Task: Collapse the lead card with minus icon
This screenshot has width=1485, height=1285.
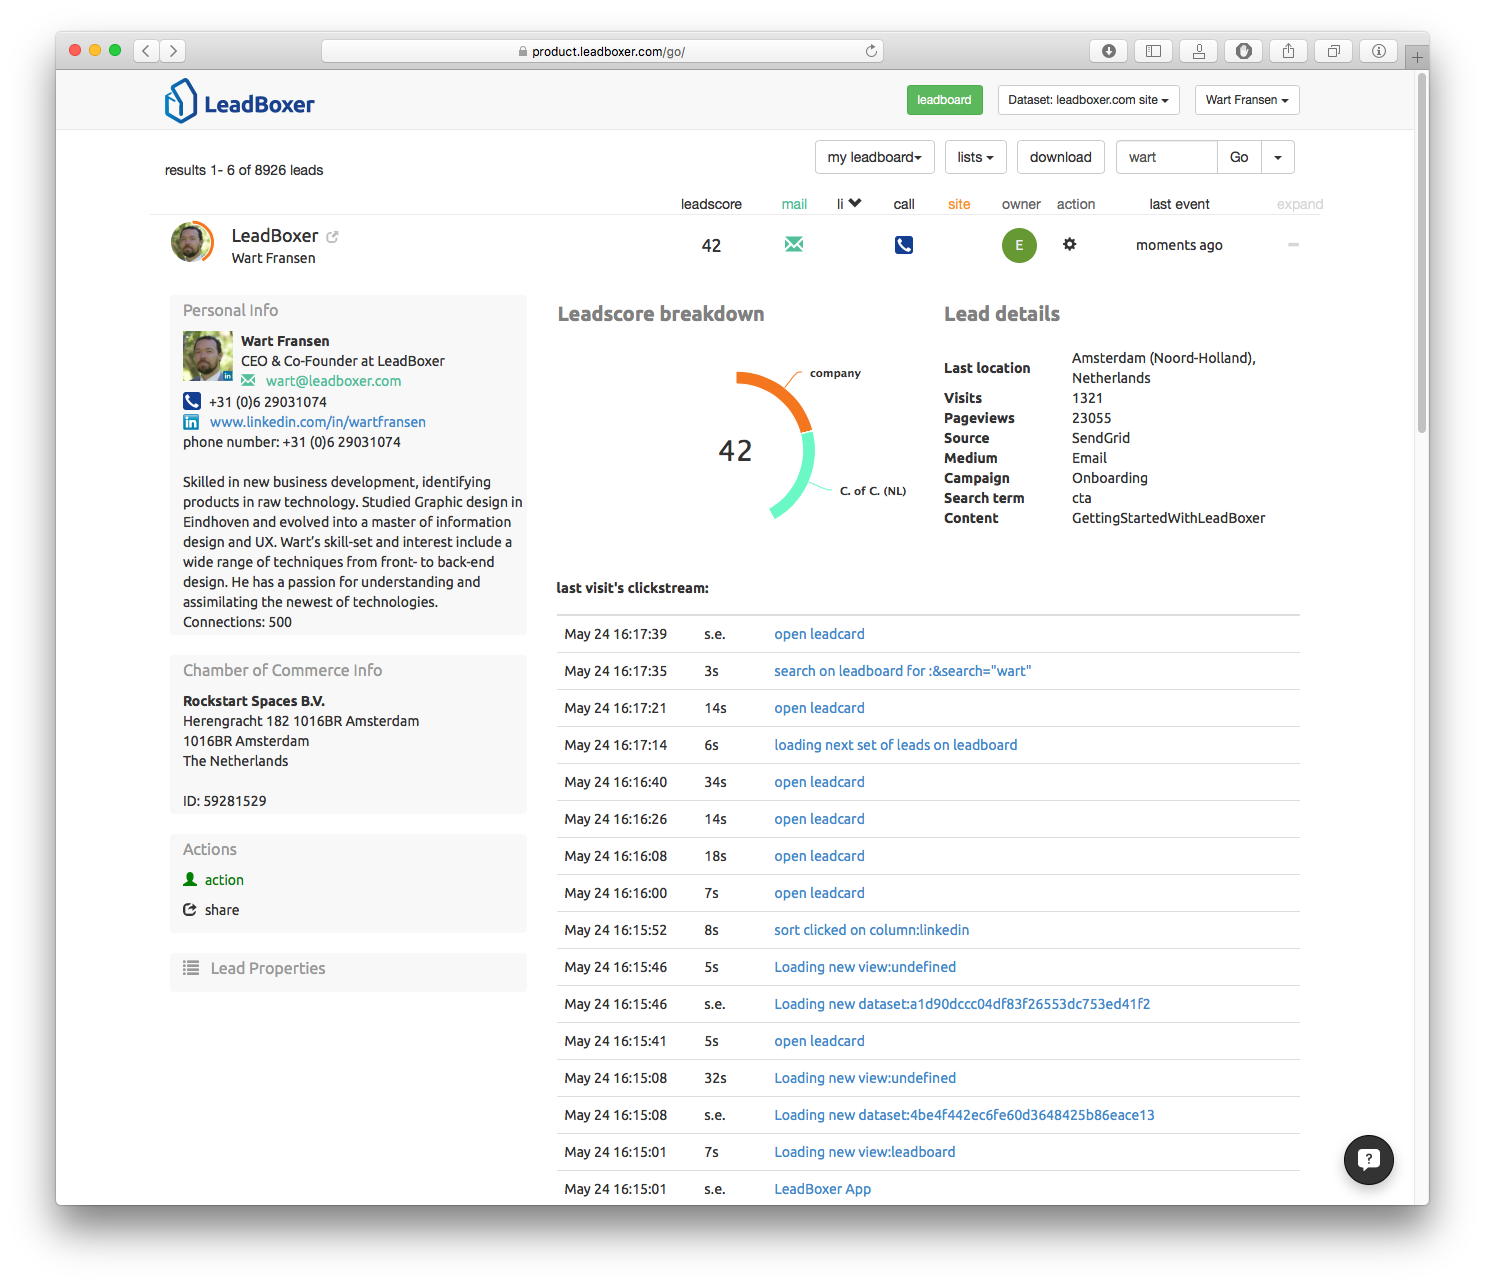Action: tap(1293, 244)
